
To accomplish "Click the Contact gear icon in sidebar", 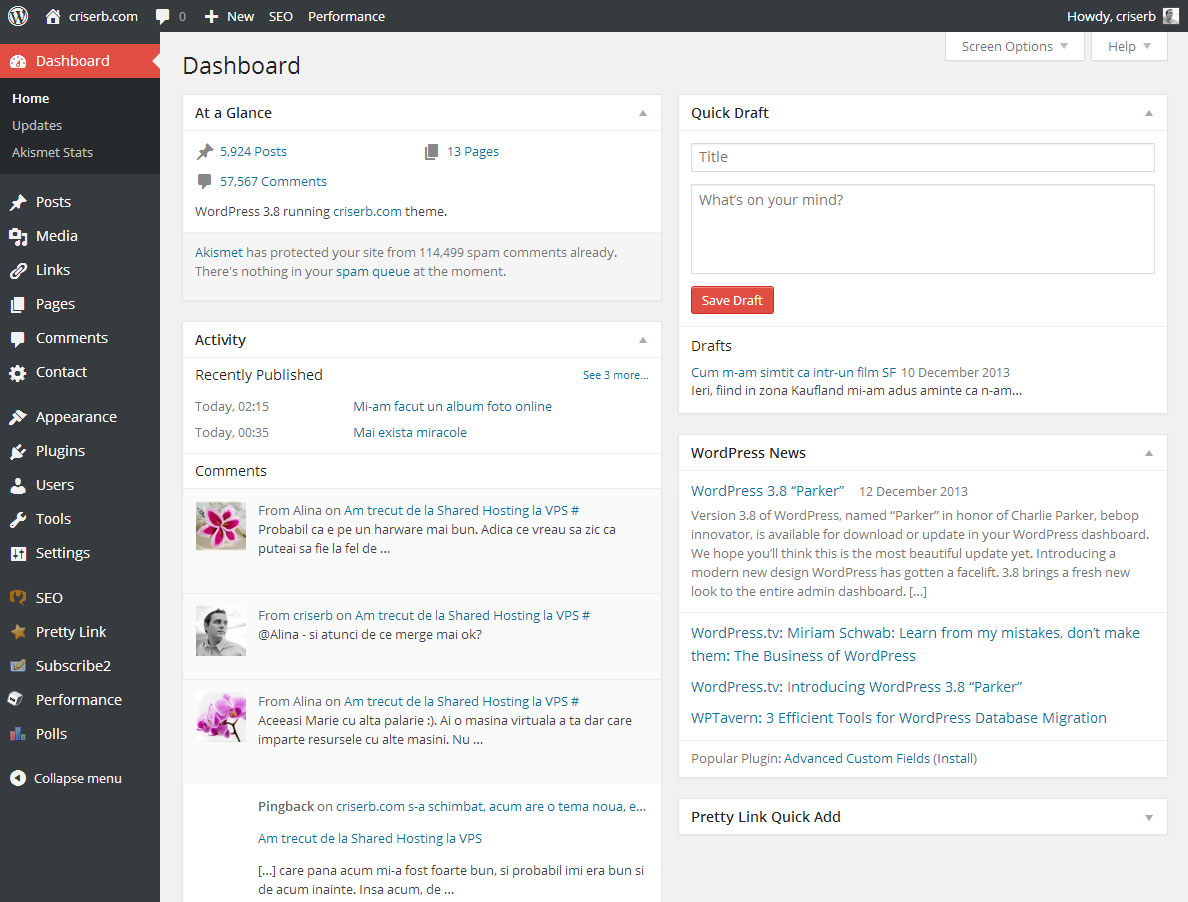I will 18,373.
